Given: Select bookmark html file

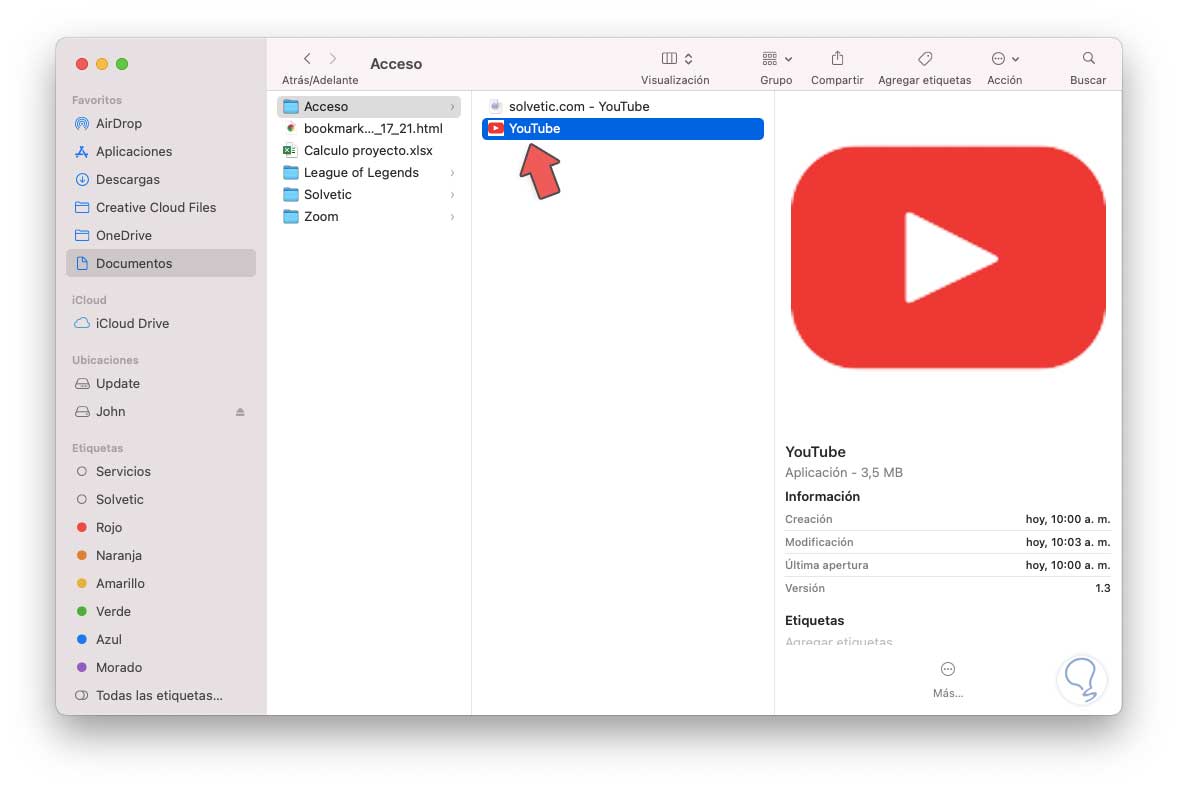Looking at the screenshot, I should coord(369,128).
